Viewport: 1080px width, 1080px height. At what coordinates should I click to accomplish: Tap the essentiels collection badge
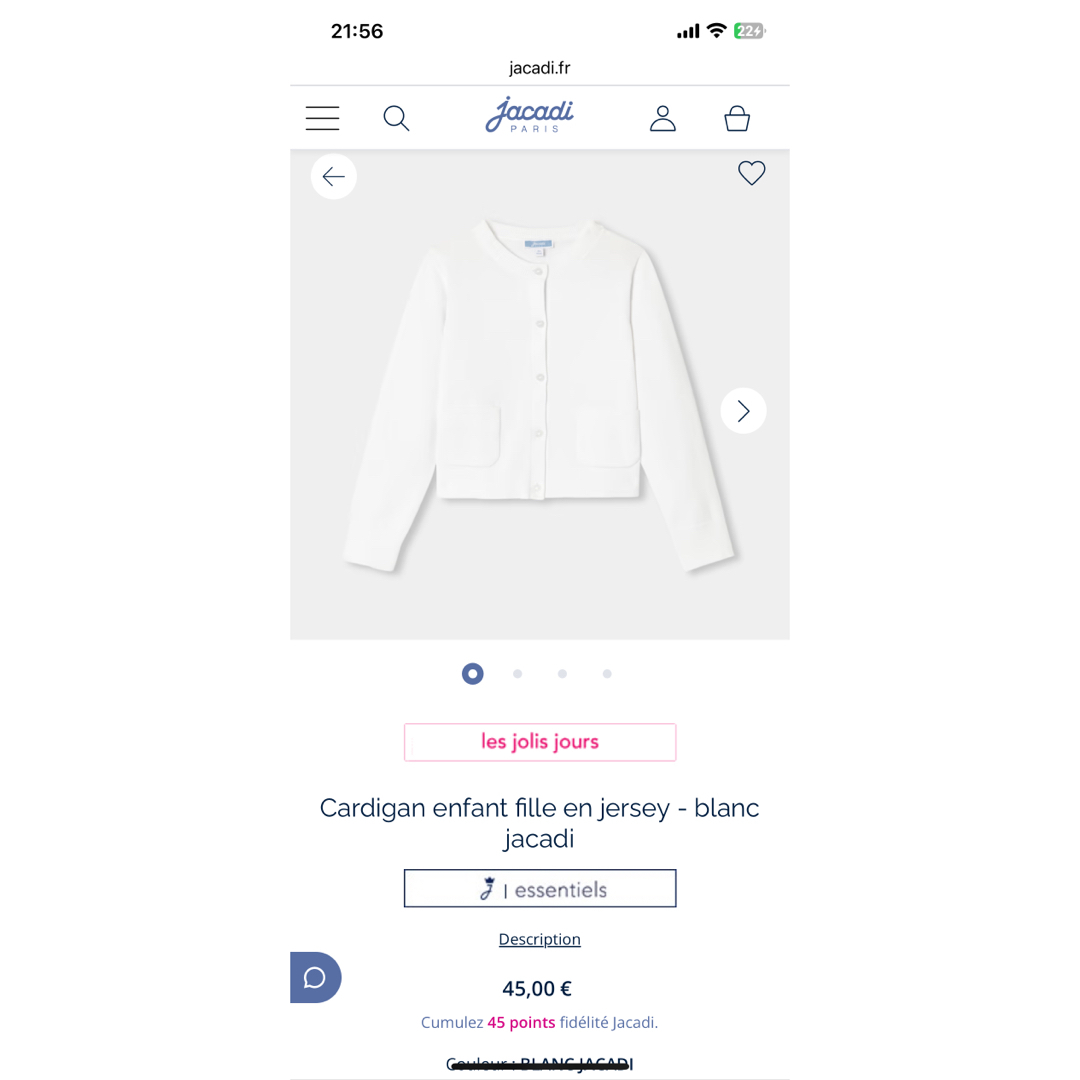(x=540, y=889)
